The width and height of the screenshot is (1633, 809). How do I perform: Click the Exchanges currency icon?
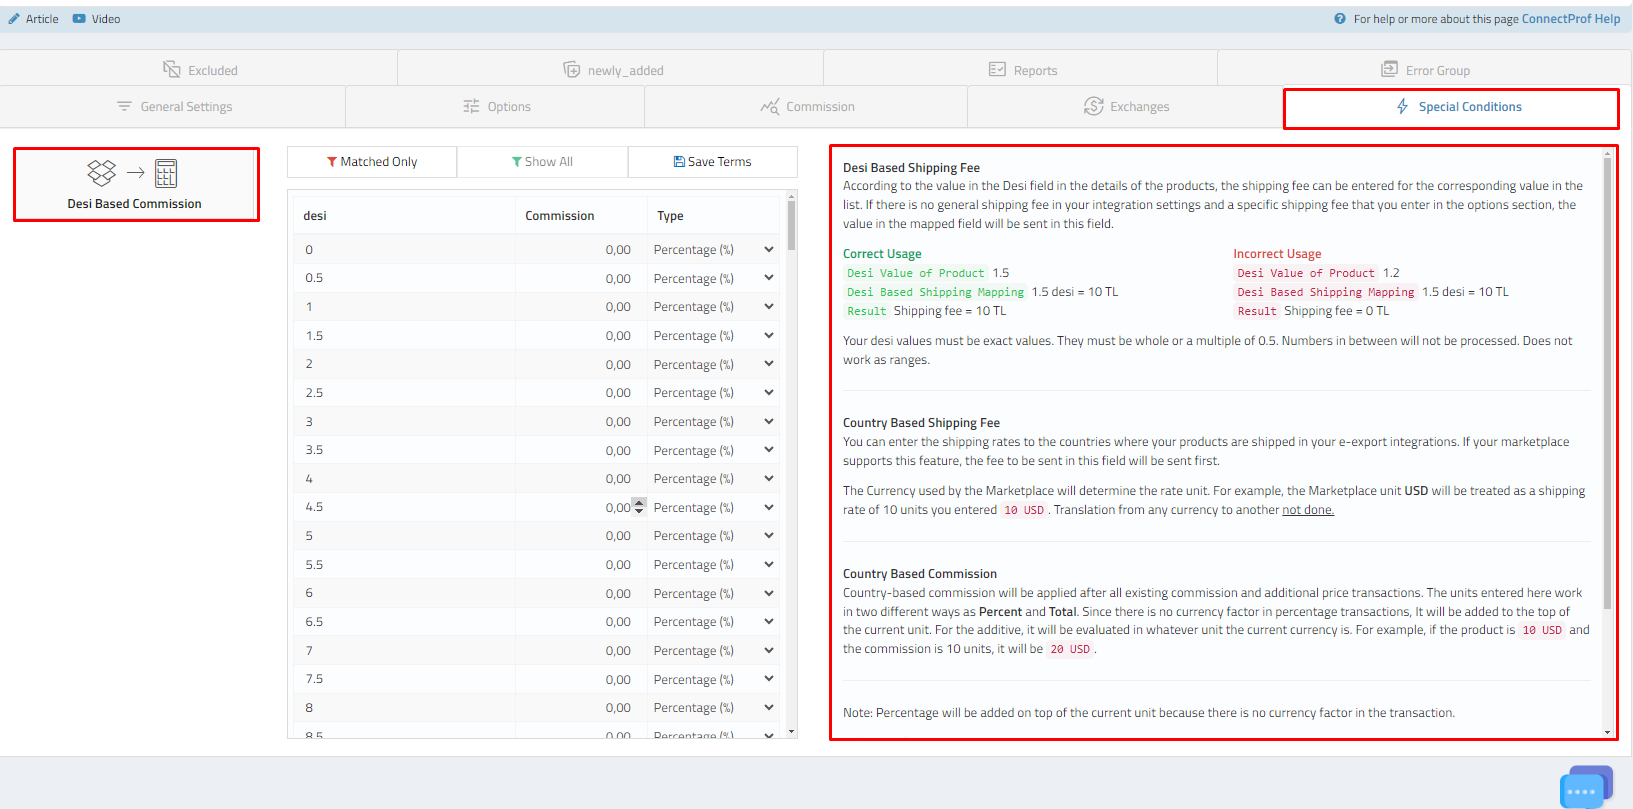[1094, 107]
